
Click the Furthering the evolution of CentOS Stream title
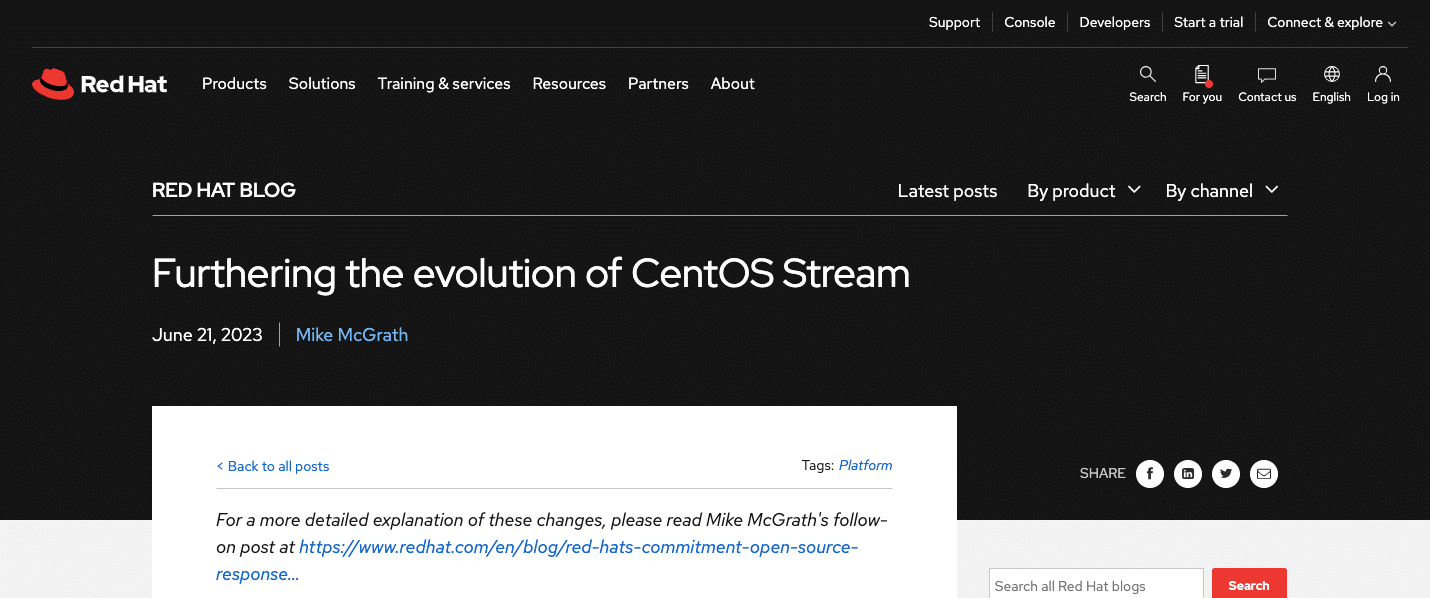pyautogui.click(x=531, y=273)
